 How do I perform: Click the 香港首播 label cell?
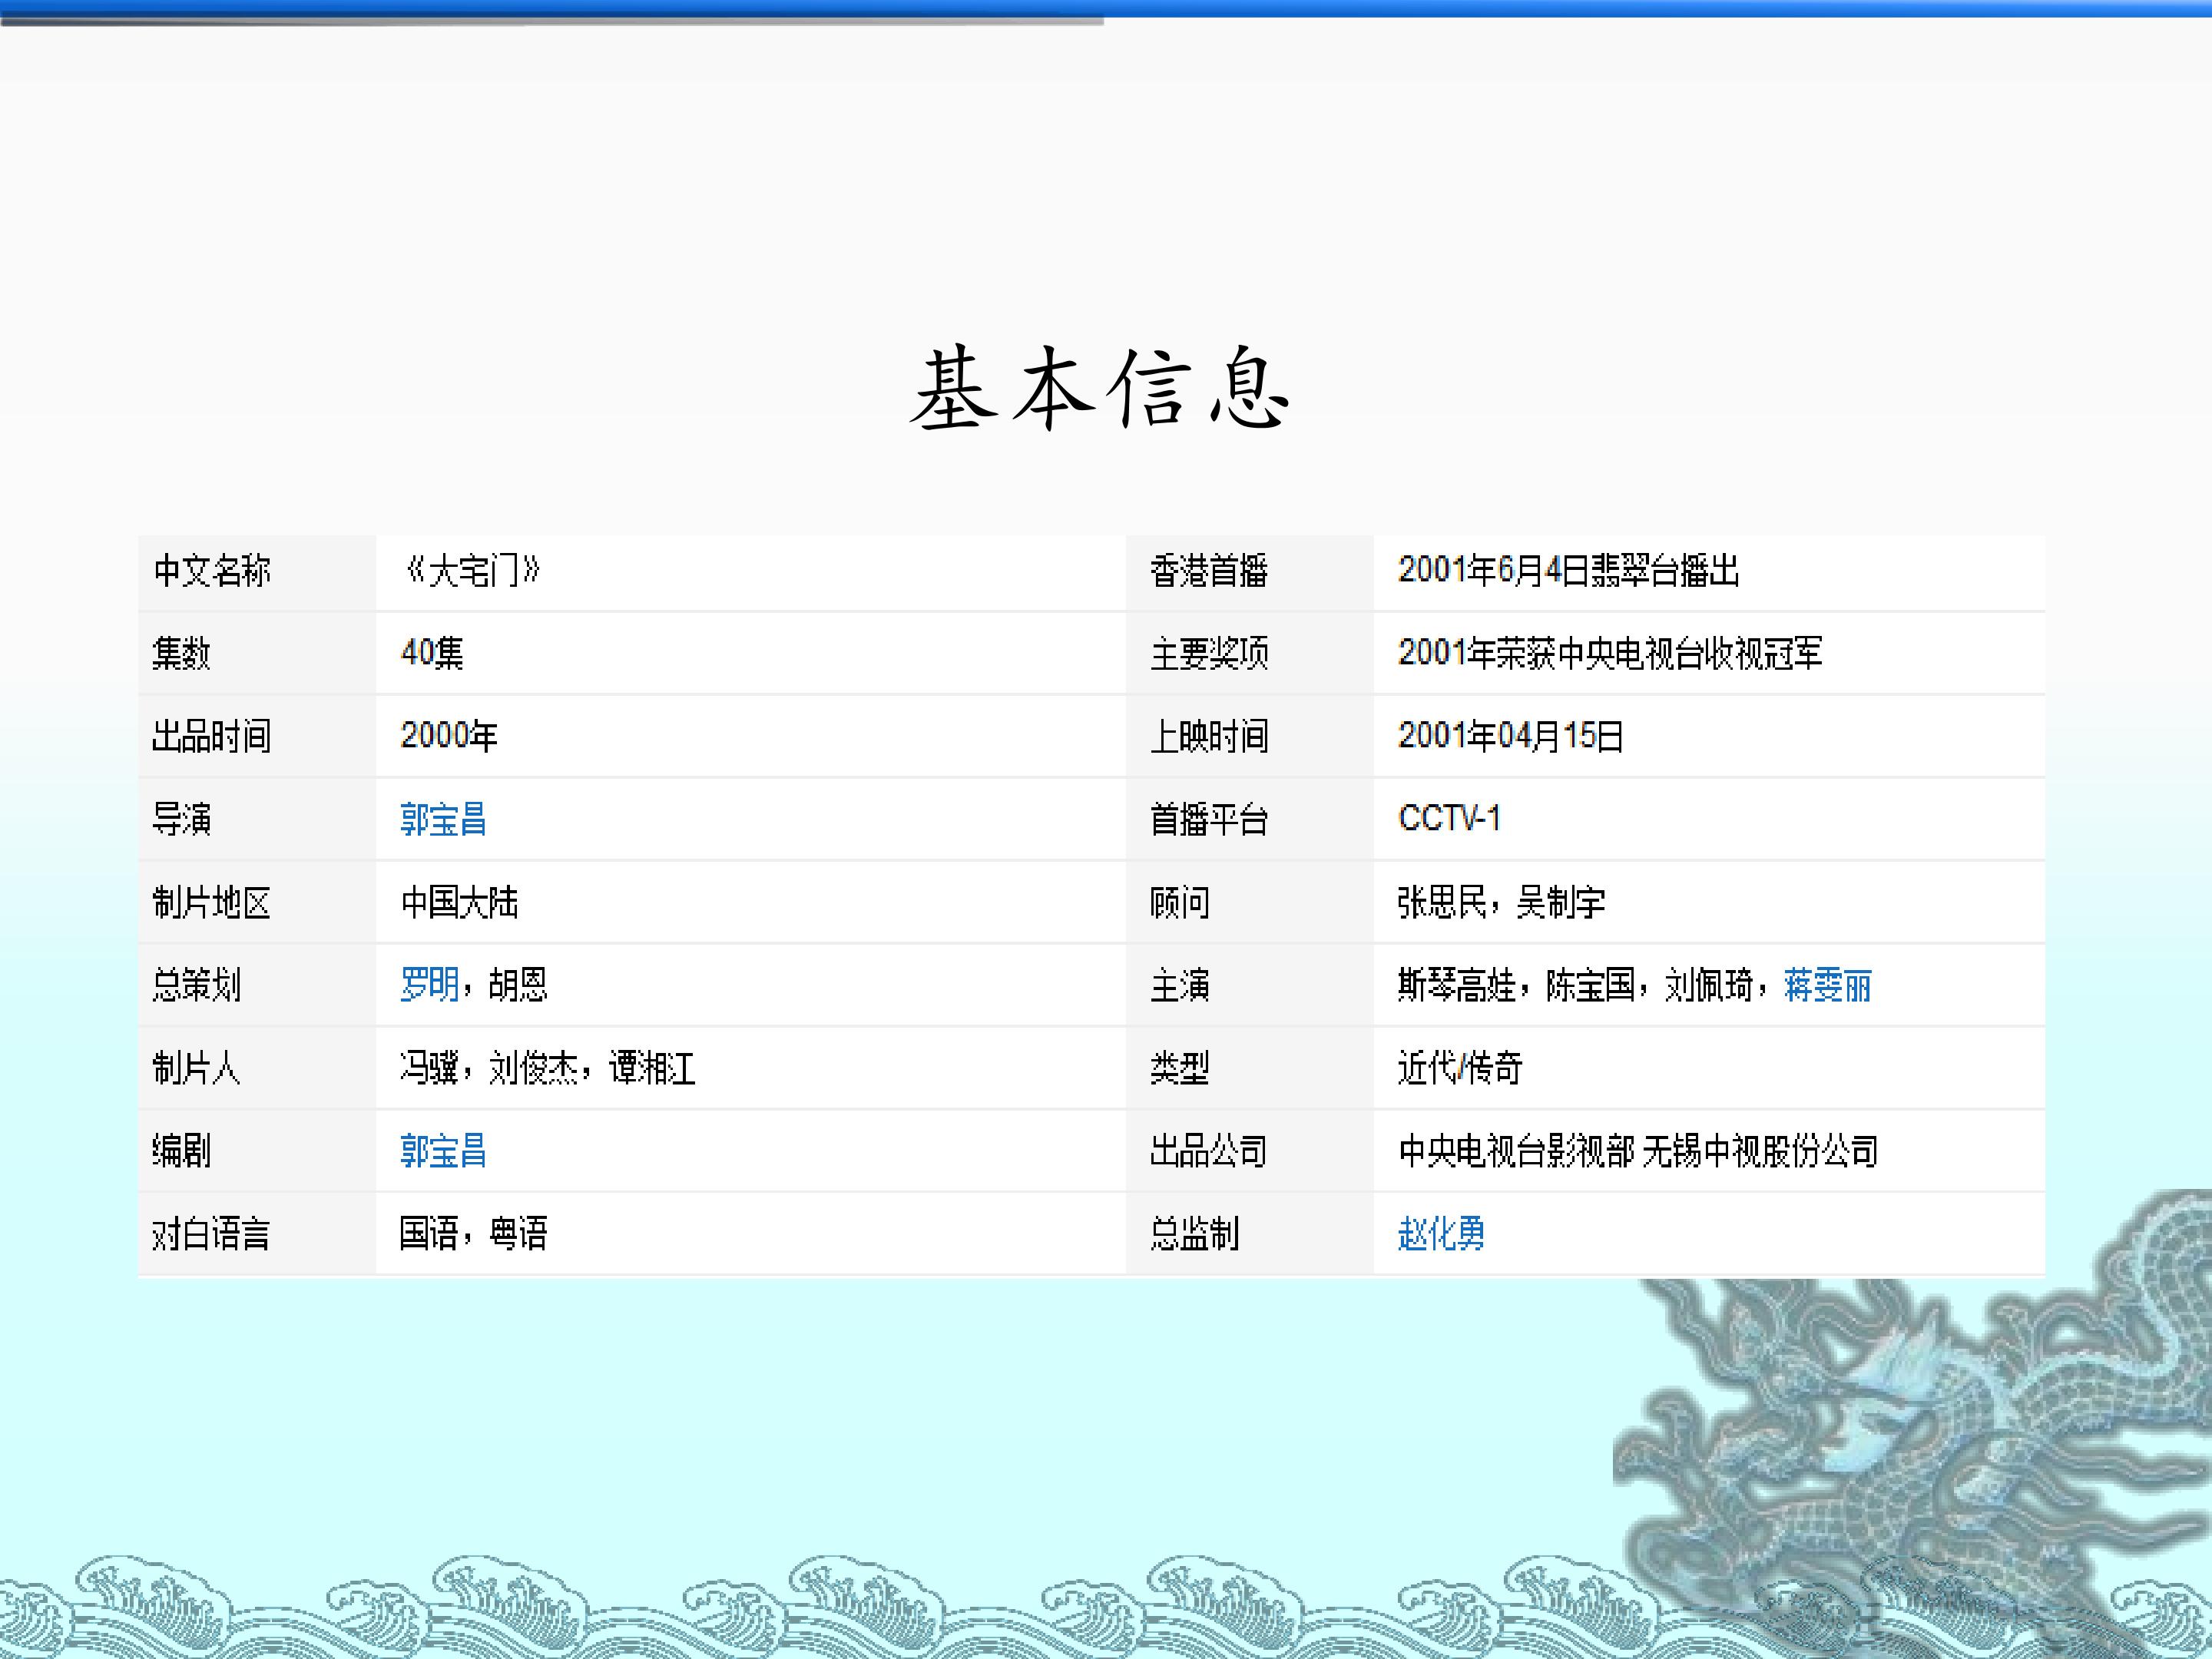click(1208, 571)
